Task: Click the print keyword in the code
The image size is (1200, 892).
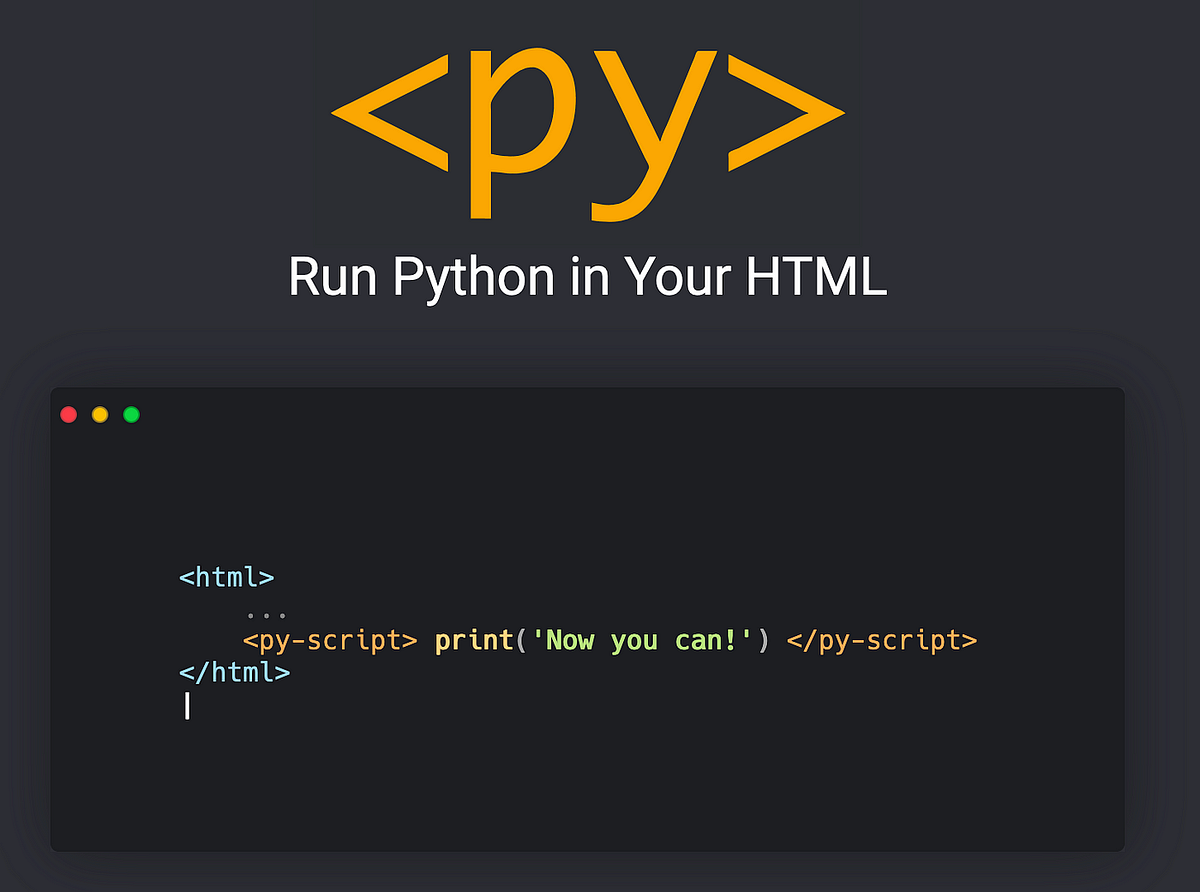Action: 474,641
